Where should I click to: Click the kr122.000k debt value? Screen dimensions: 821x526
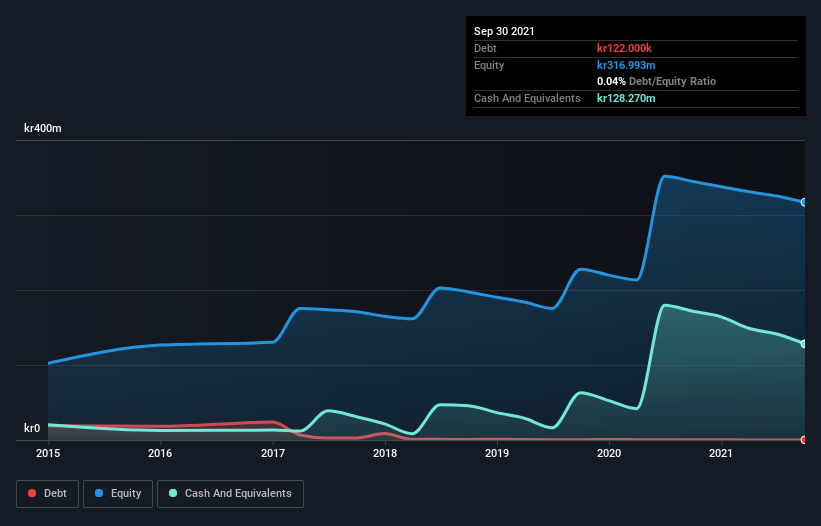point(624,48)
